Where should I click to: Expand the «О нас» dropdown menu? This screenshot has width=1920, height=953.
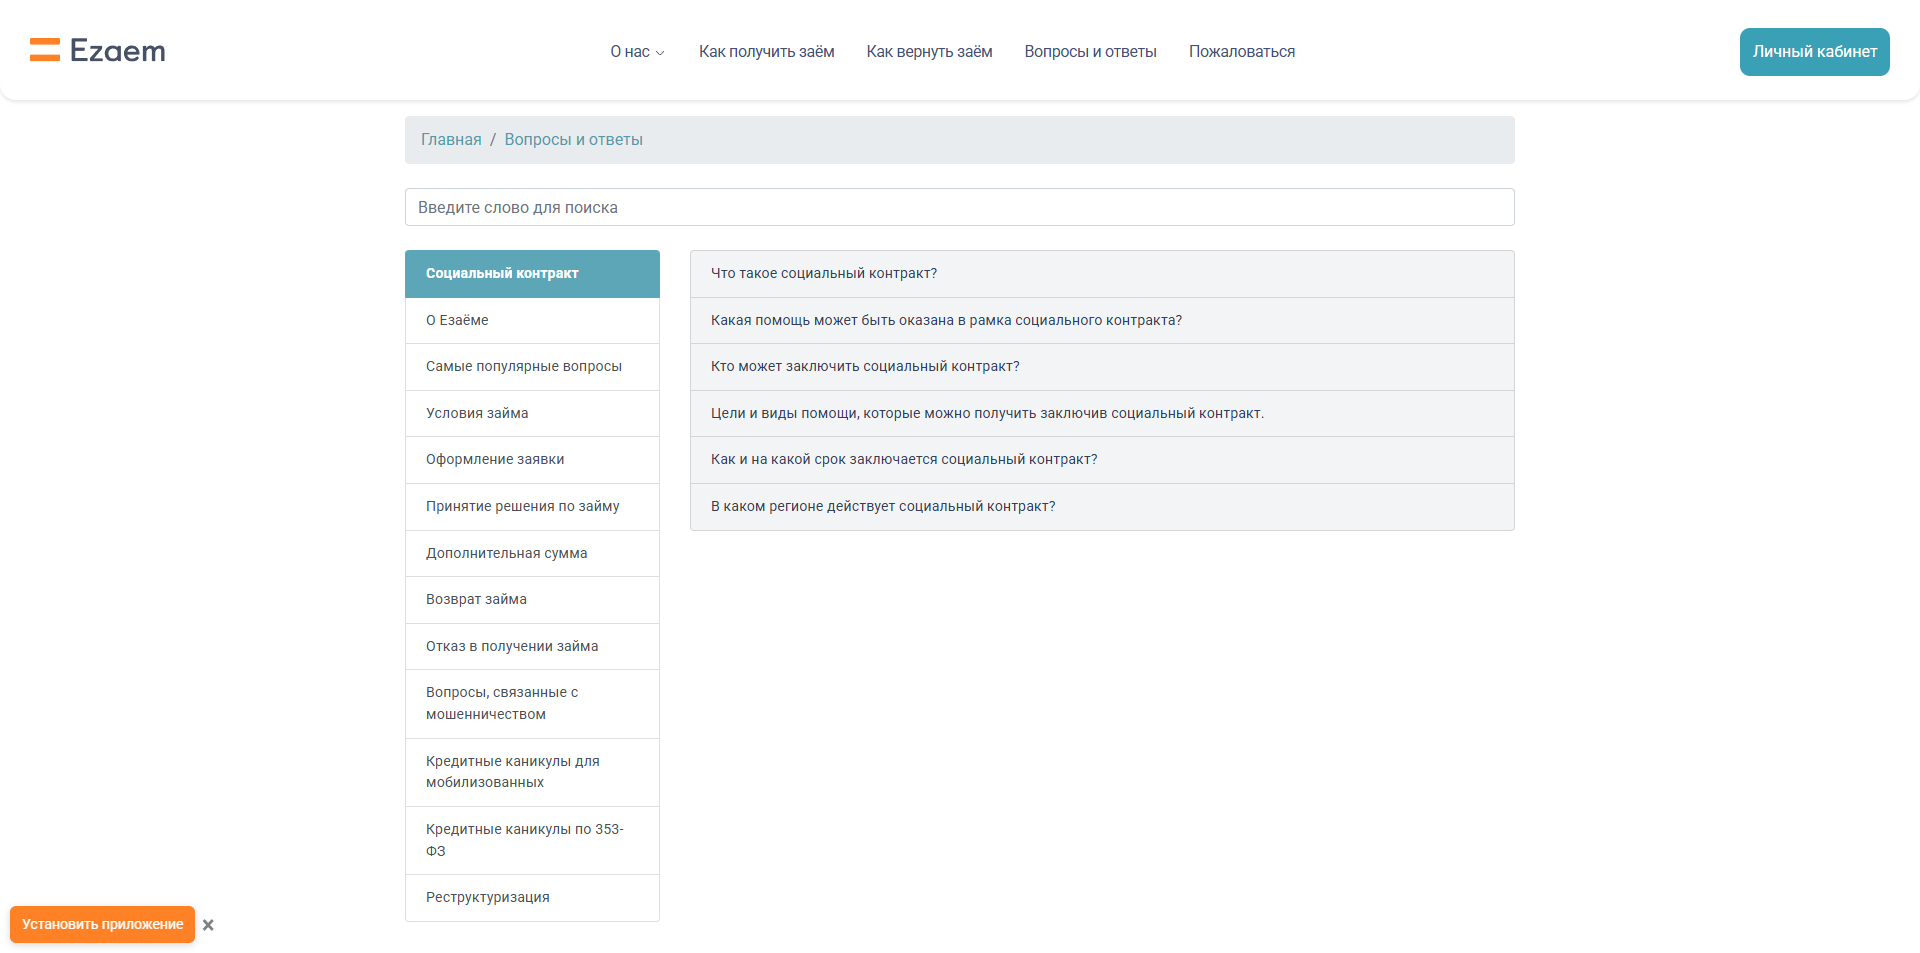(x=637, y=52)
